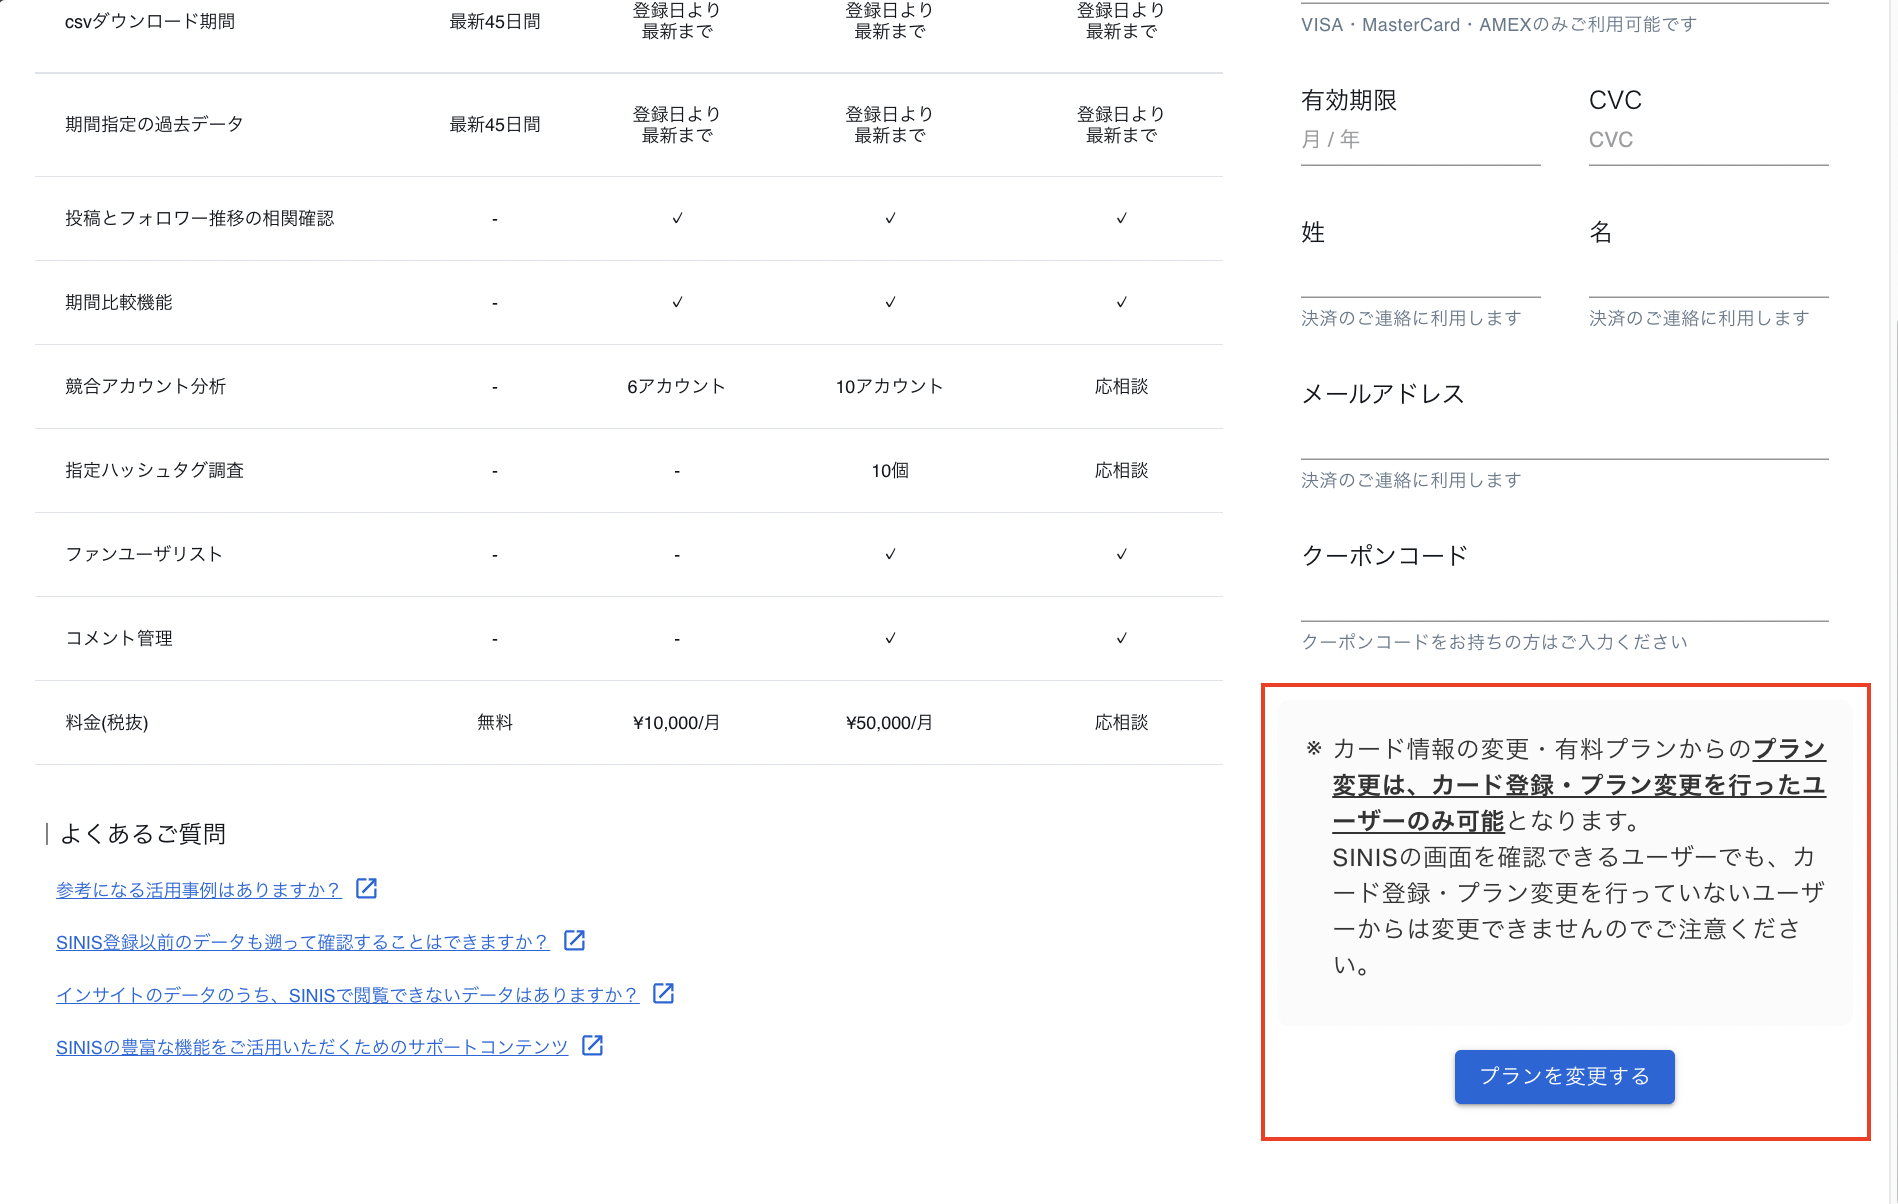
Task: Click the 10アカウント cell in 競合アカウント分析 row
Action: [x=889, y=387]
